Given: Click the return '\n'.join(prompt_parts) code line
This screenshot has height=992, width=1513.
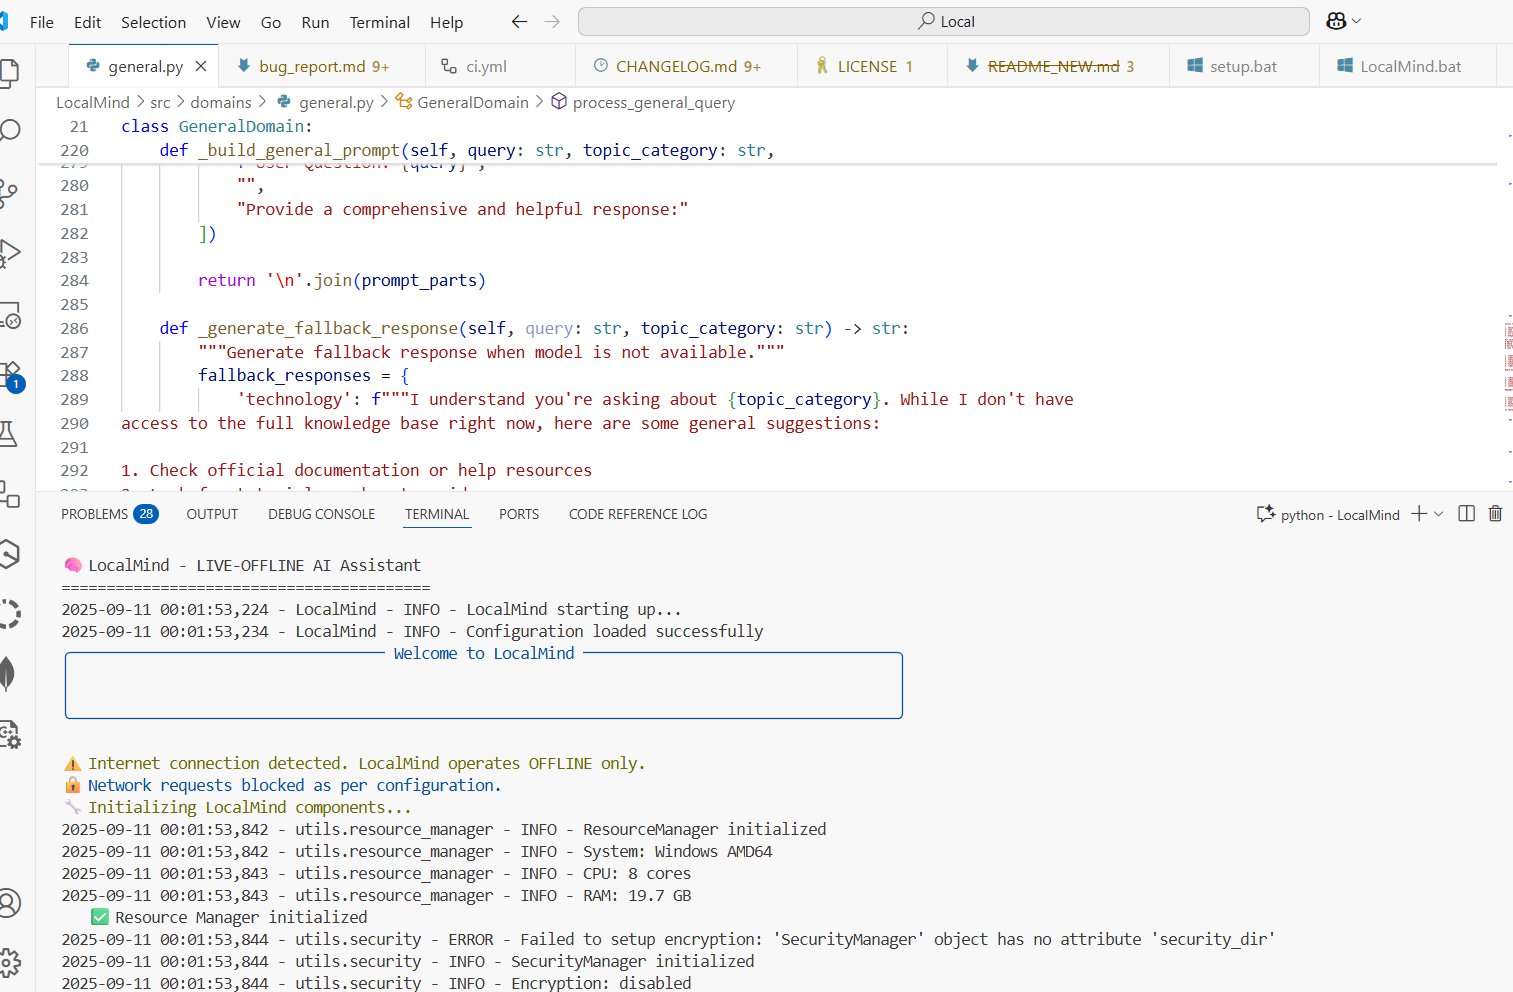Looking at the screenshot, I should [x=341, y=280].
